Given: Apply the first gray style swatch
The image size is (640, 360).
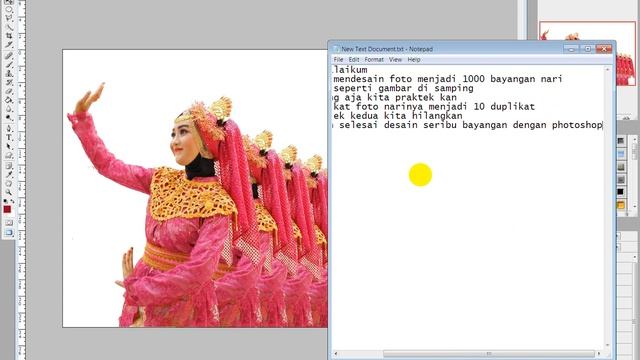Looking at the screenshot, I should [621, 141].
